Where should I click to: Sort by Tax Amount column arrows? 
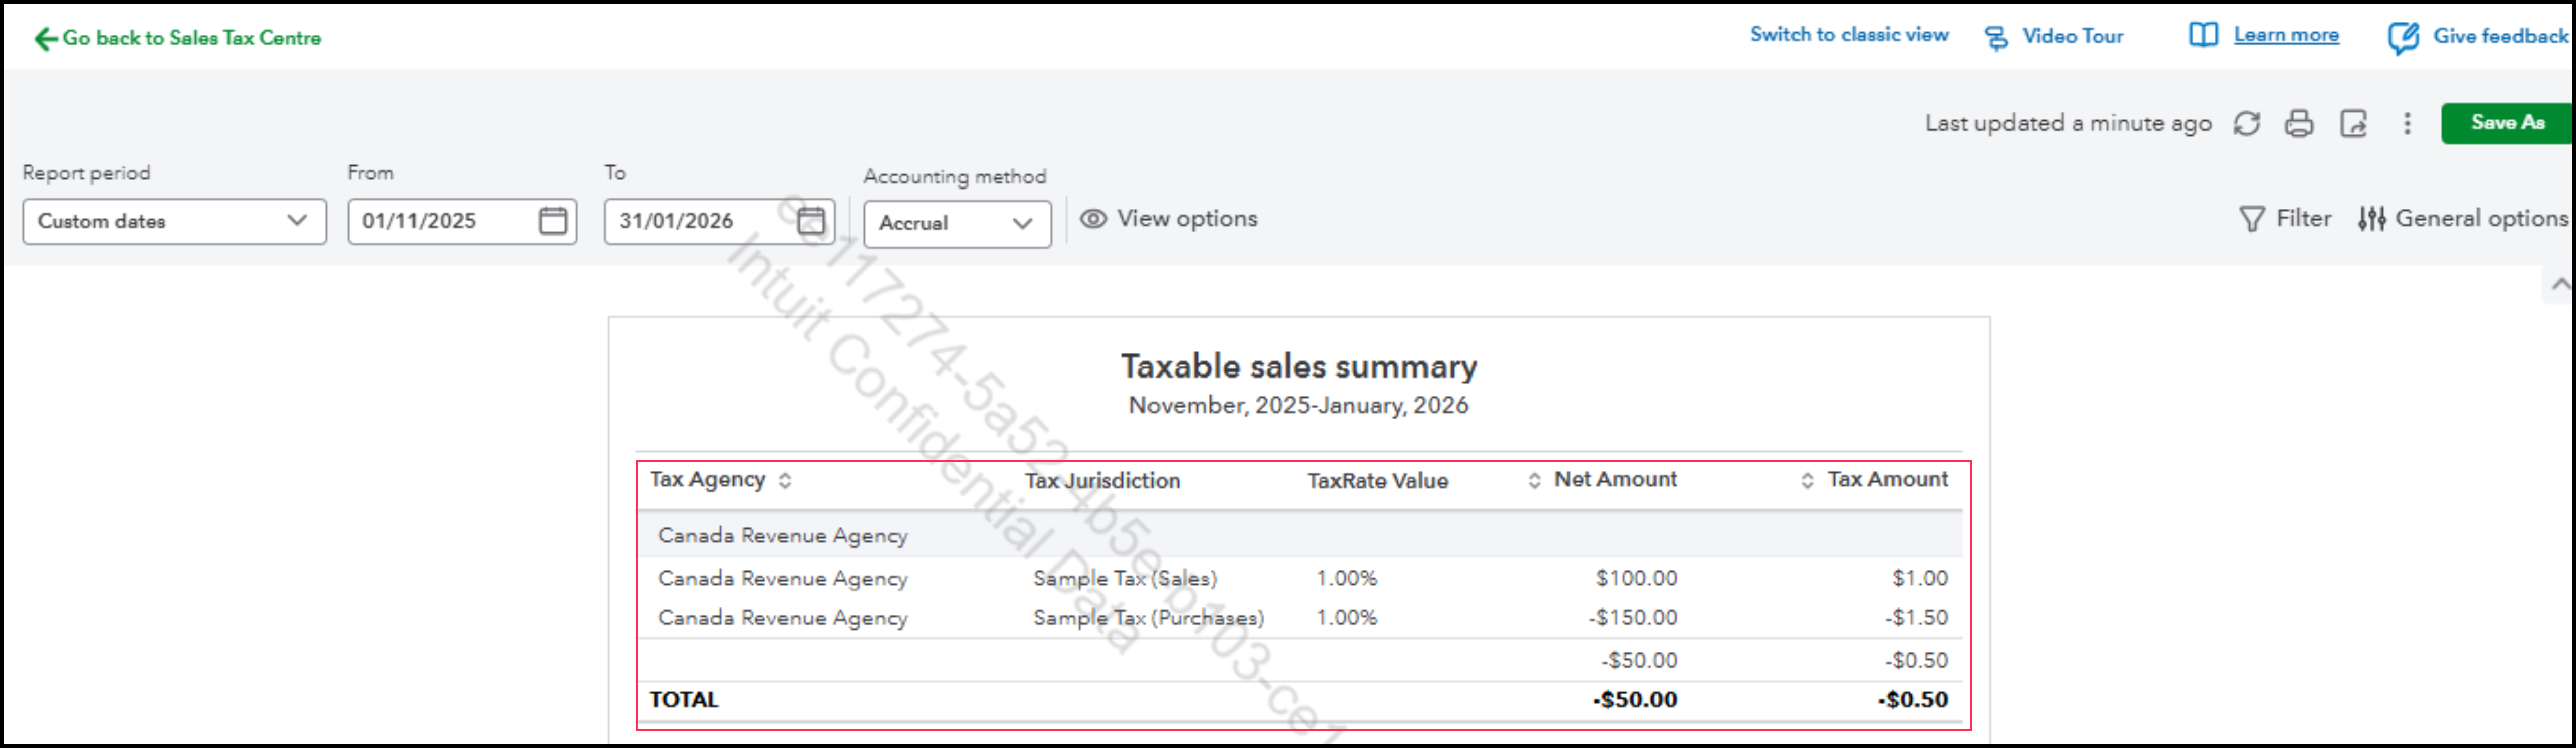(x=1807, y=480)
